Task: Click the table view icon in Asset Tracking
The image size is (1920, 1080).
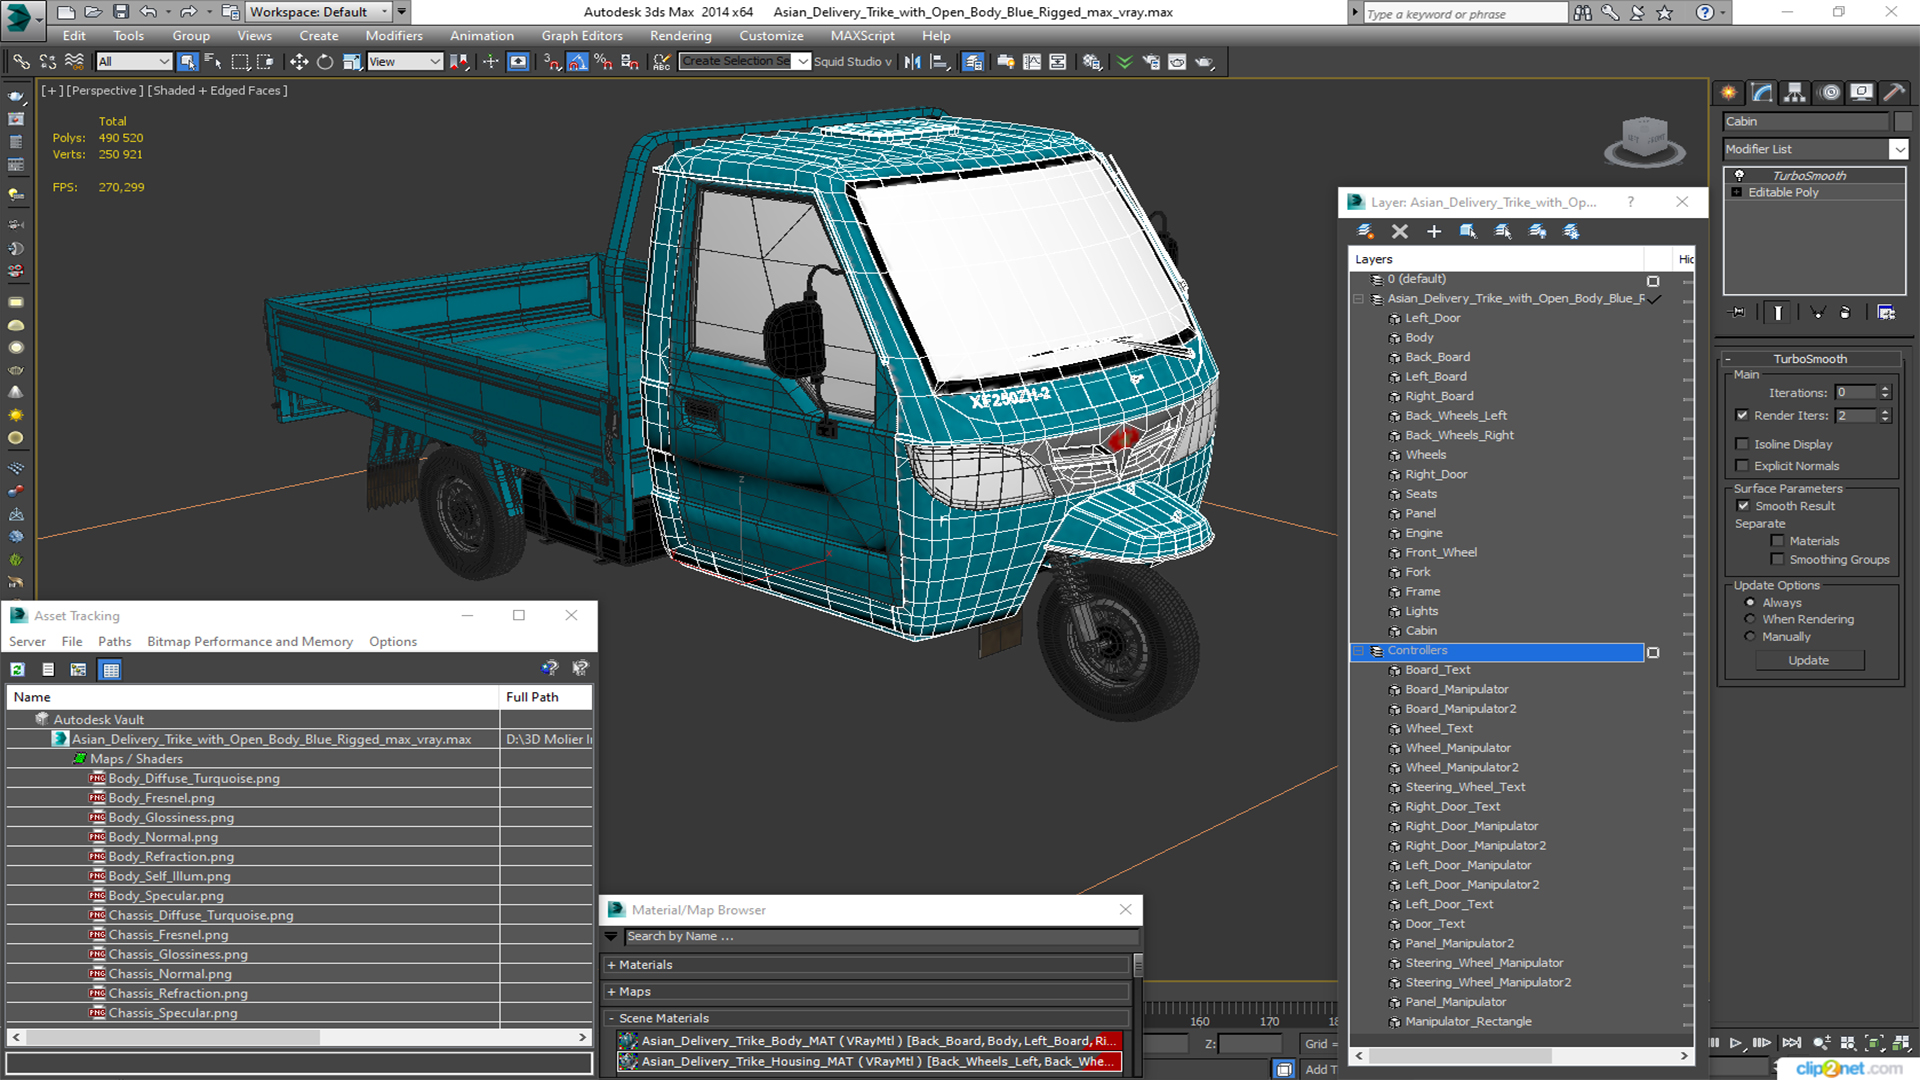Action: point(111,670)
